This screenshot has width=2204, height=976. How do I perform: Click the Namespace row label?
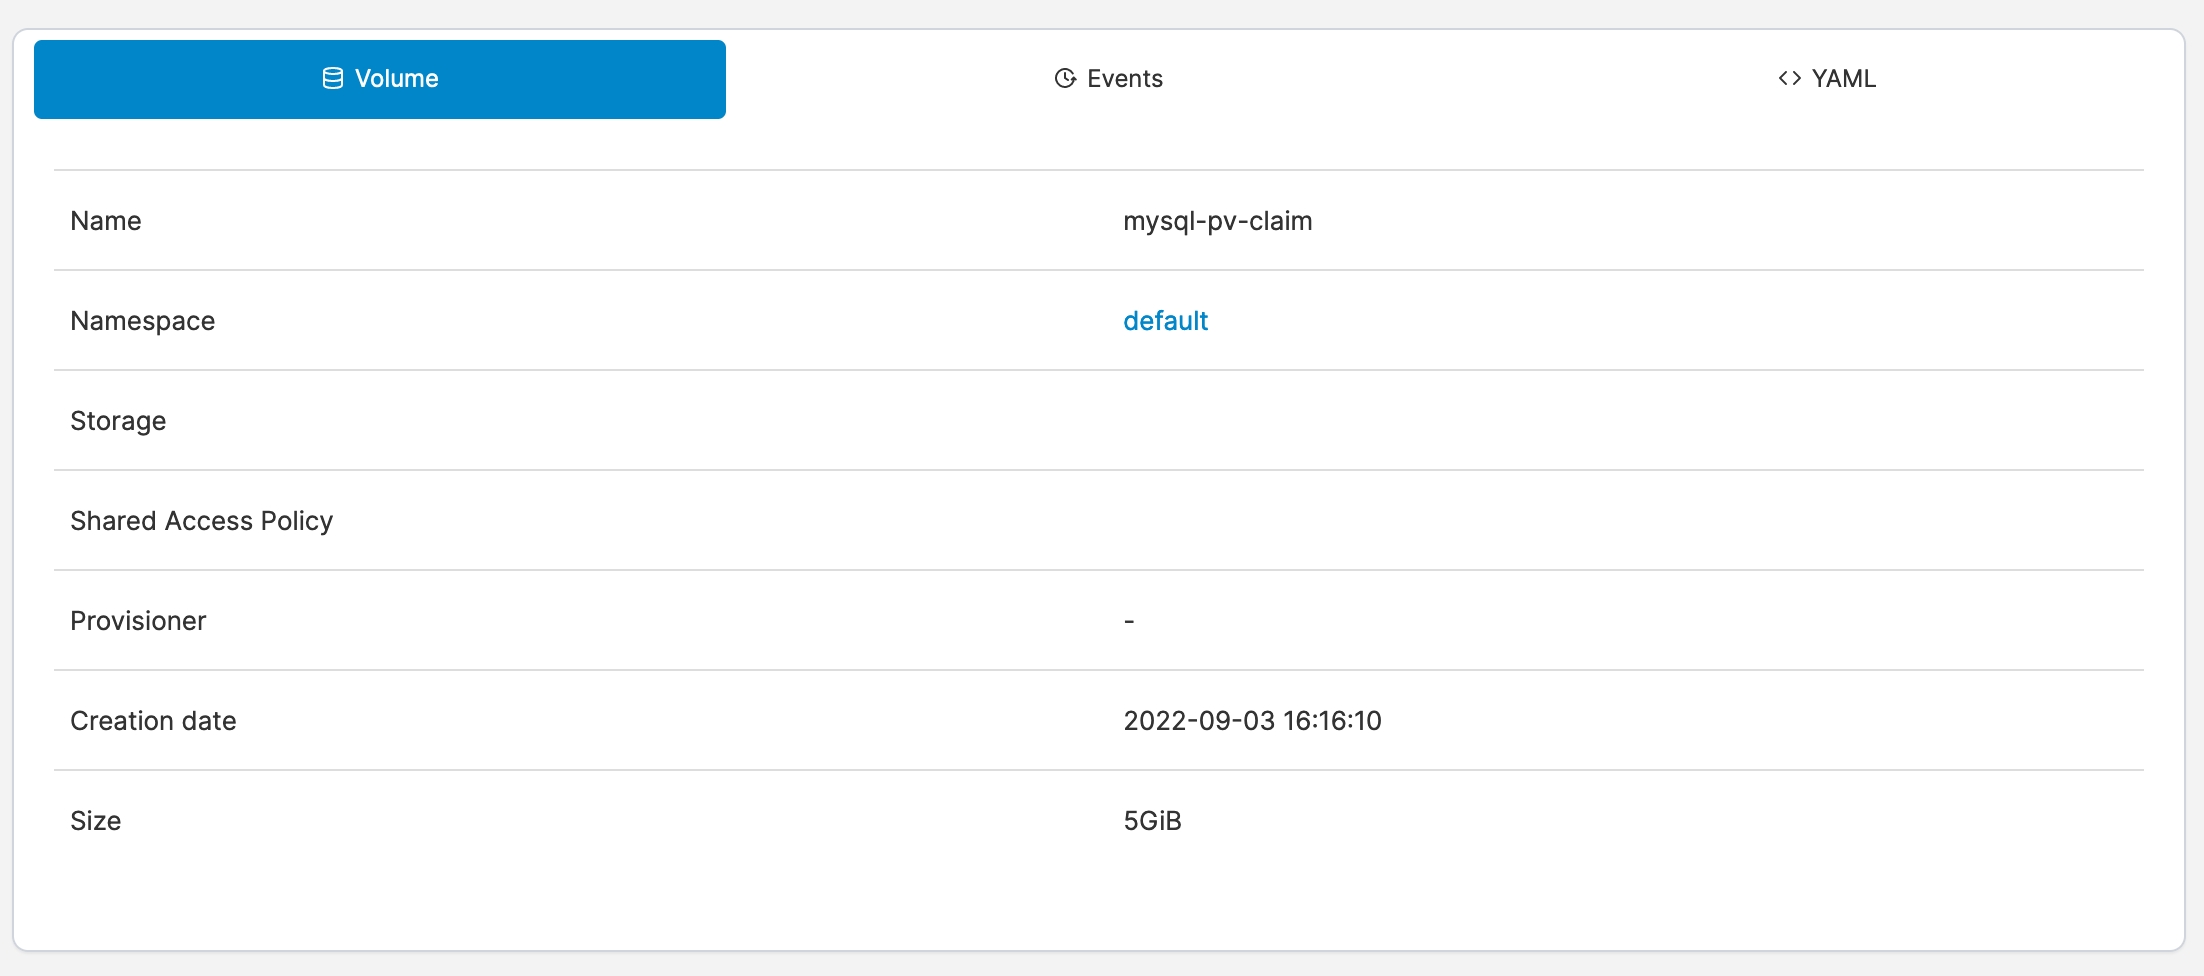coord(143,321)
